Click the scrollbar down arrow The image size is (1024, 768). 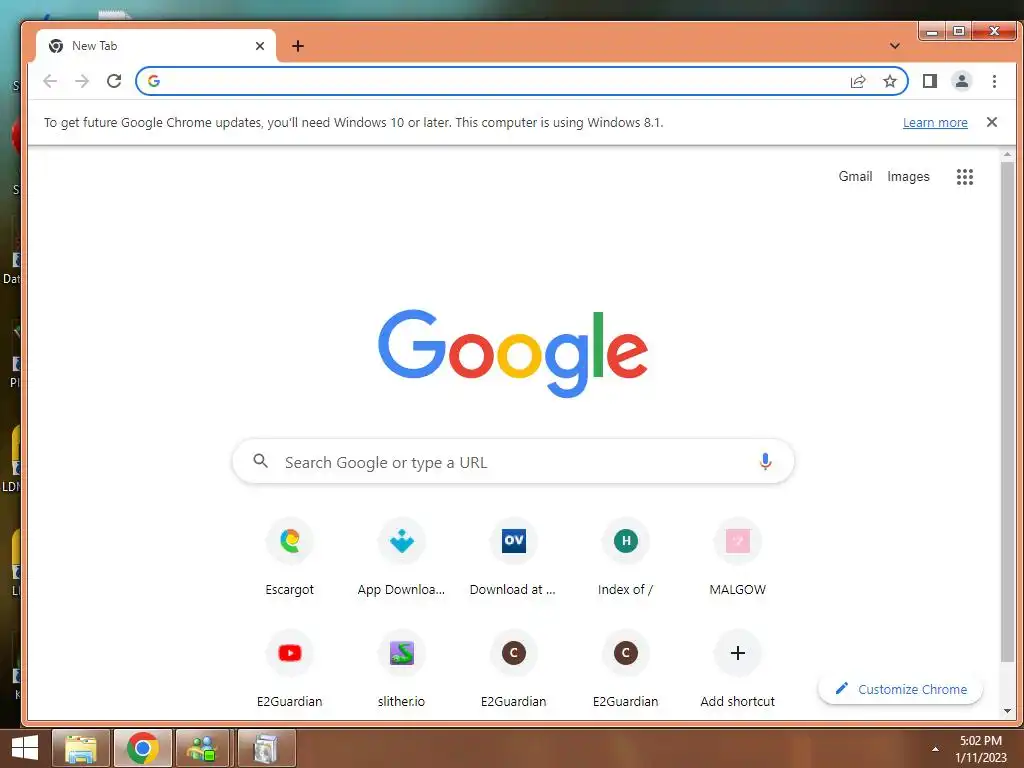point(1007,711)
